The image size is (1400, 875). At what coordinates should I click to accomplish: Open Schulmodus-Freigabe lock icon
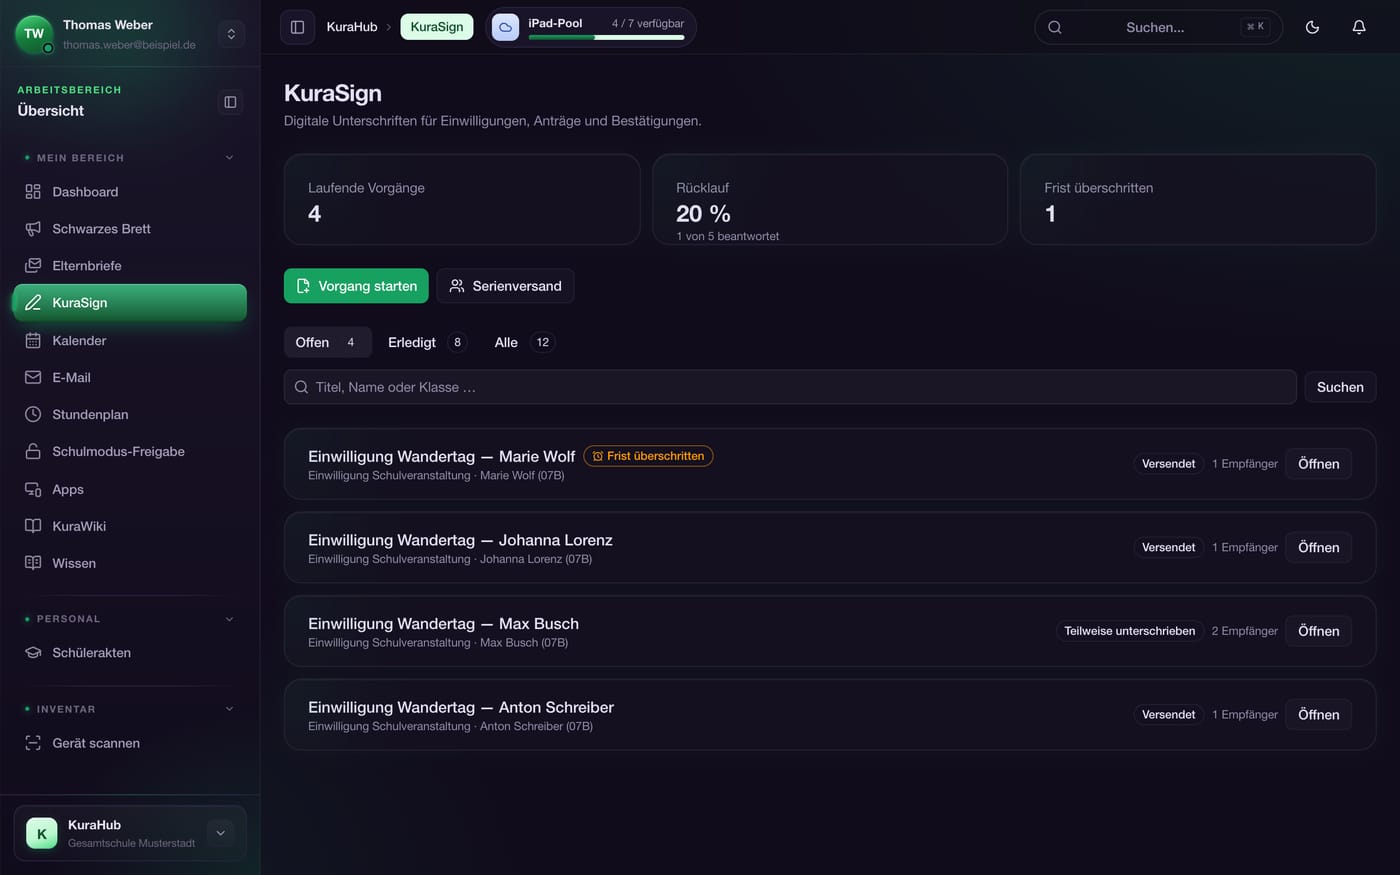[x=33, y=452]
